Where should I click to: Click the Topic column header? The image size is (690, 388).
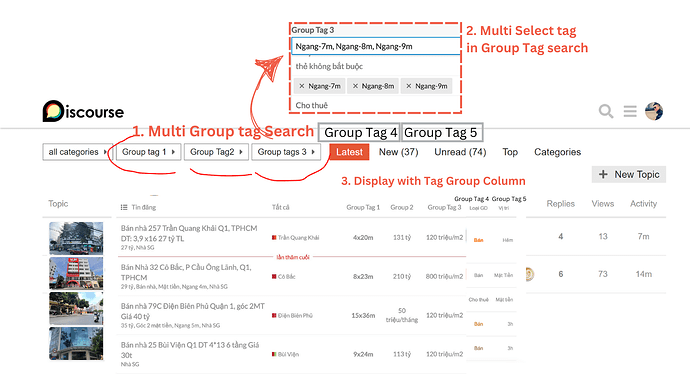click(x=58, y=204)
